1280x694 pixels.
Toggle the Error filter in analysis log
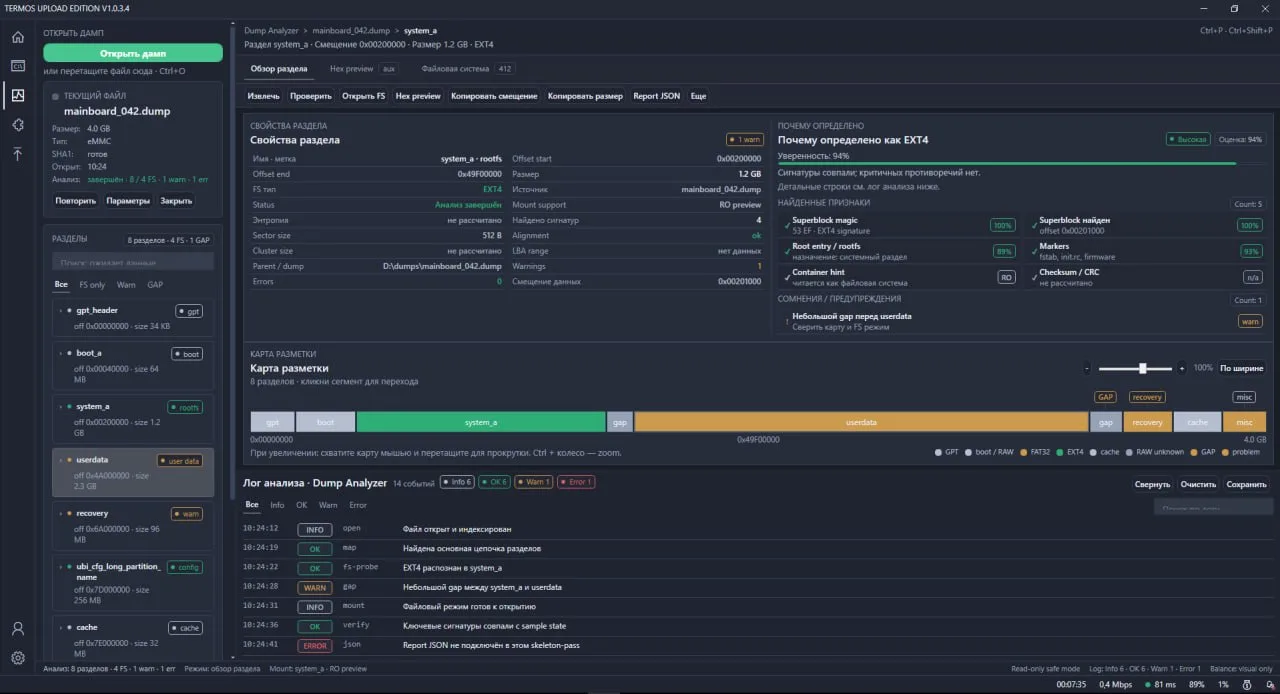(358, 505)
